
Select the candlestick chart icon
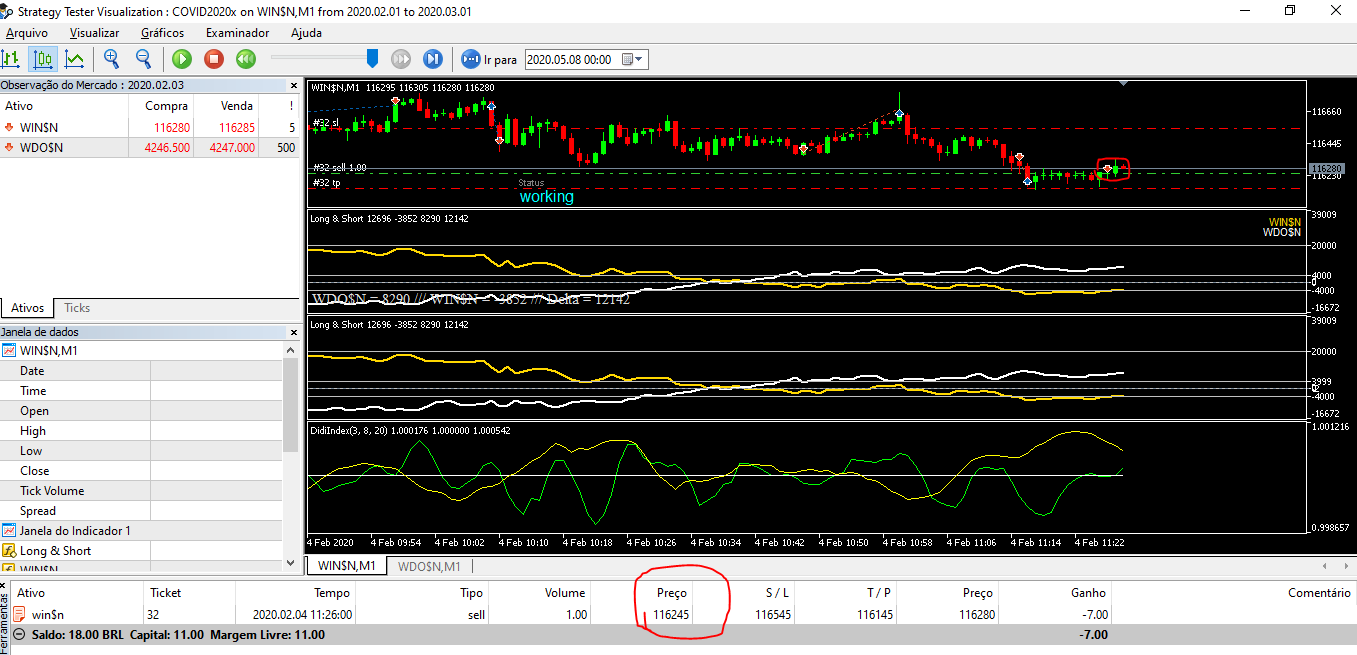[43, 59]
